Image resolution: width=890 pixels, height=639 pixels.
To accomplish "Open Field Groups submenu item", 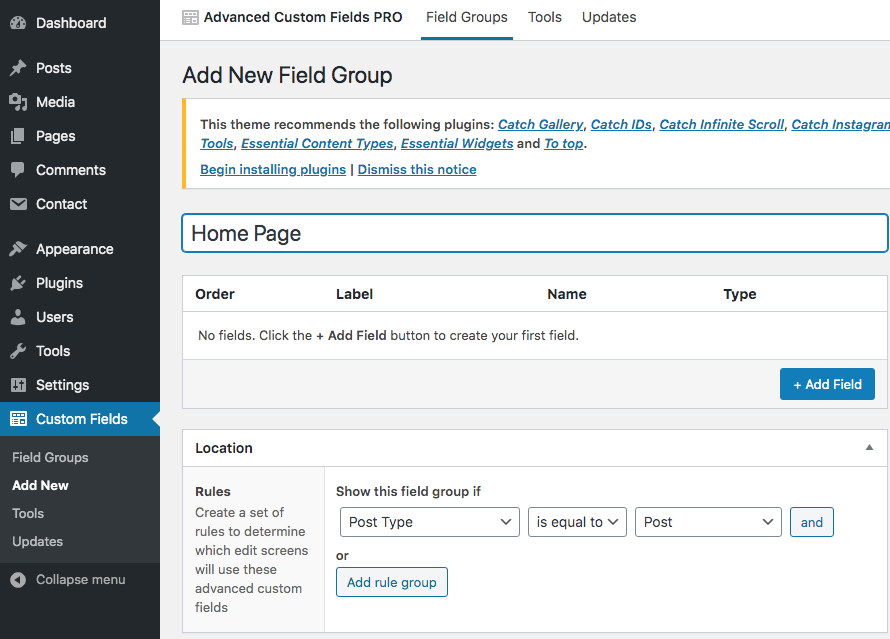I will [x=51, y=457].
